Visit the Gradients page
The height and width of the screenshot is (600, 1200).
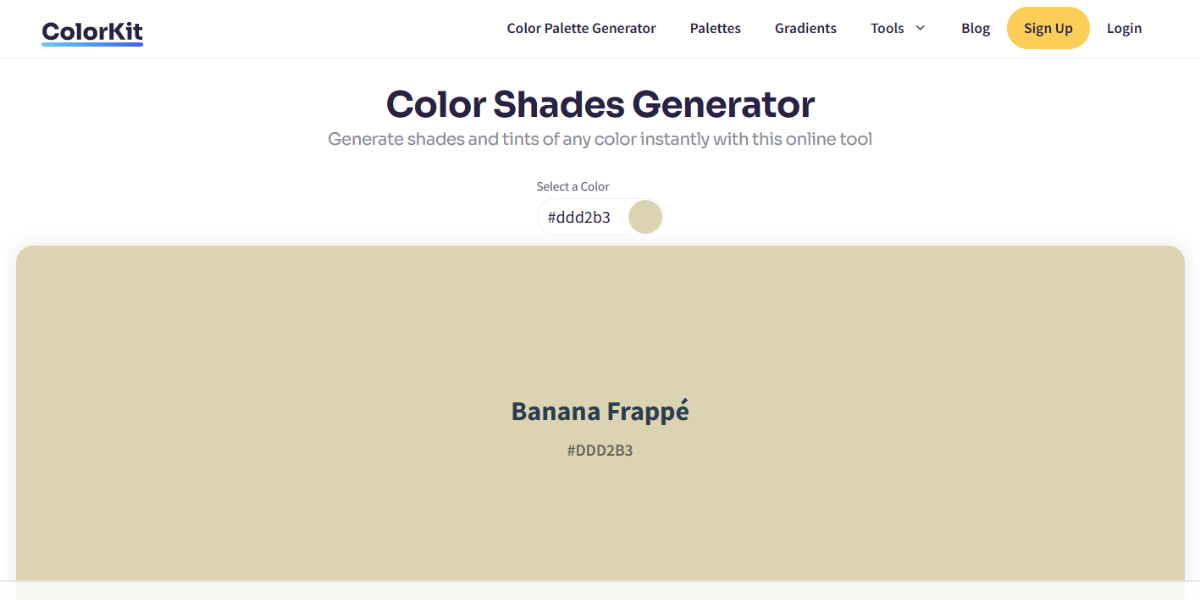pyautogui.click(x=805, y=28)
